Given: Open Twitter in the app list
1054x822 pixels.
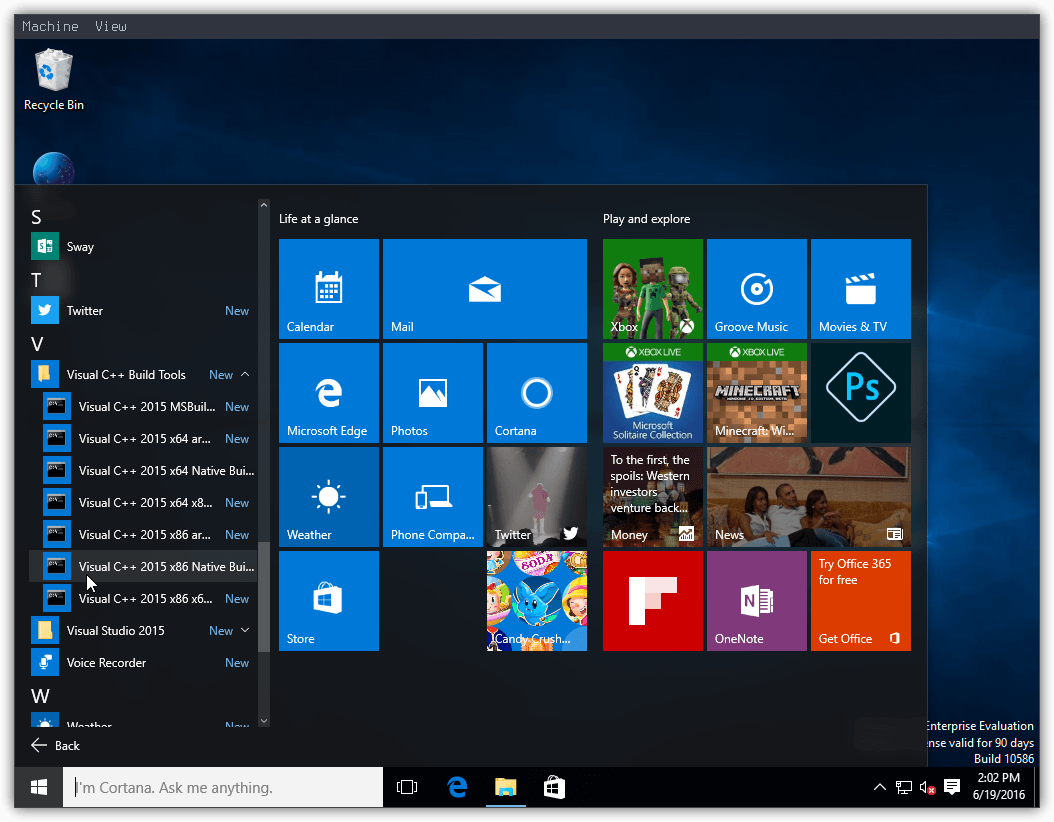Looking at the screenshot, I should click(143, 311).
